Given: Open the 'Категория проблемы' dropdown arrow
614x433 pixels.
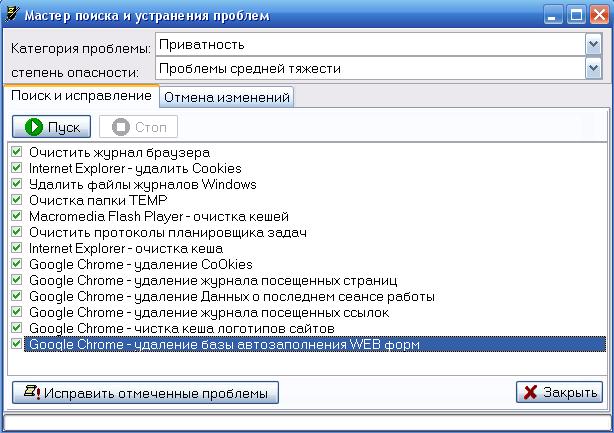Looking at the screenshot, I should pos(593,44).
